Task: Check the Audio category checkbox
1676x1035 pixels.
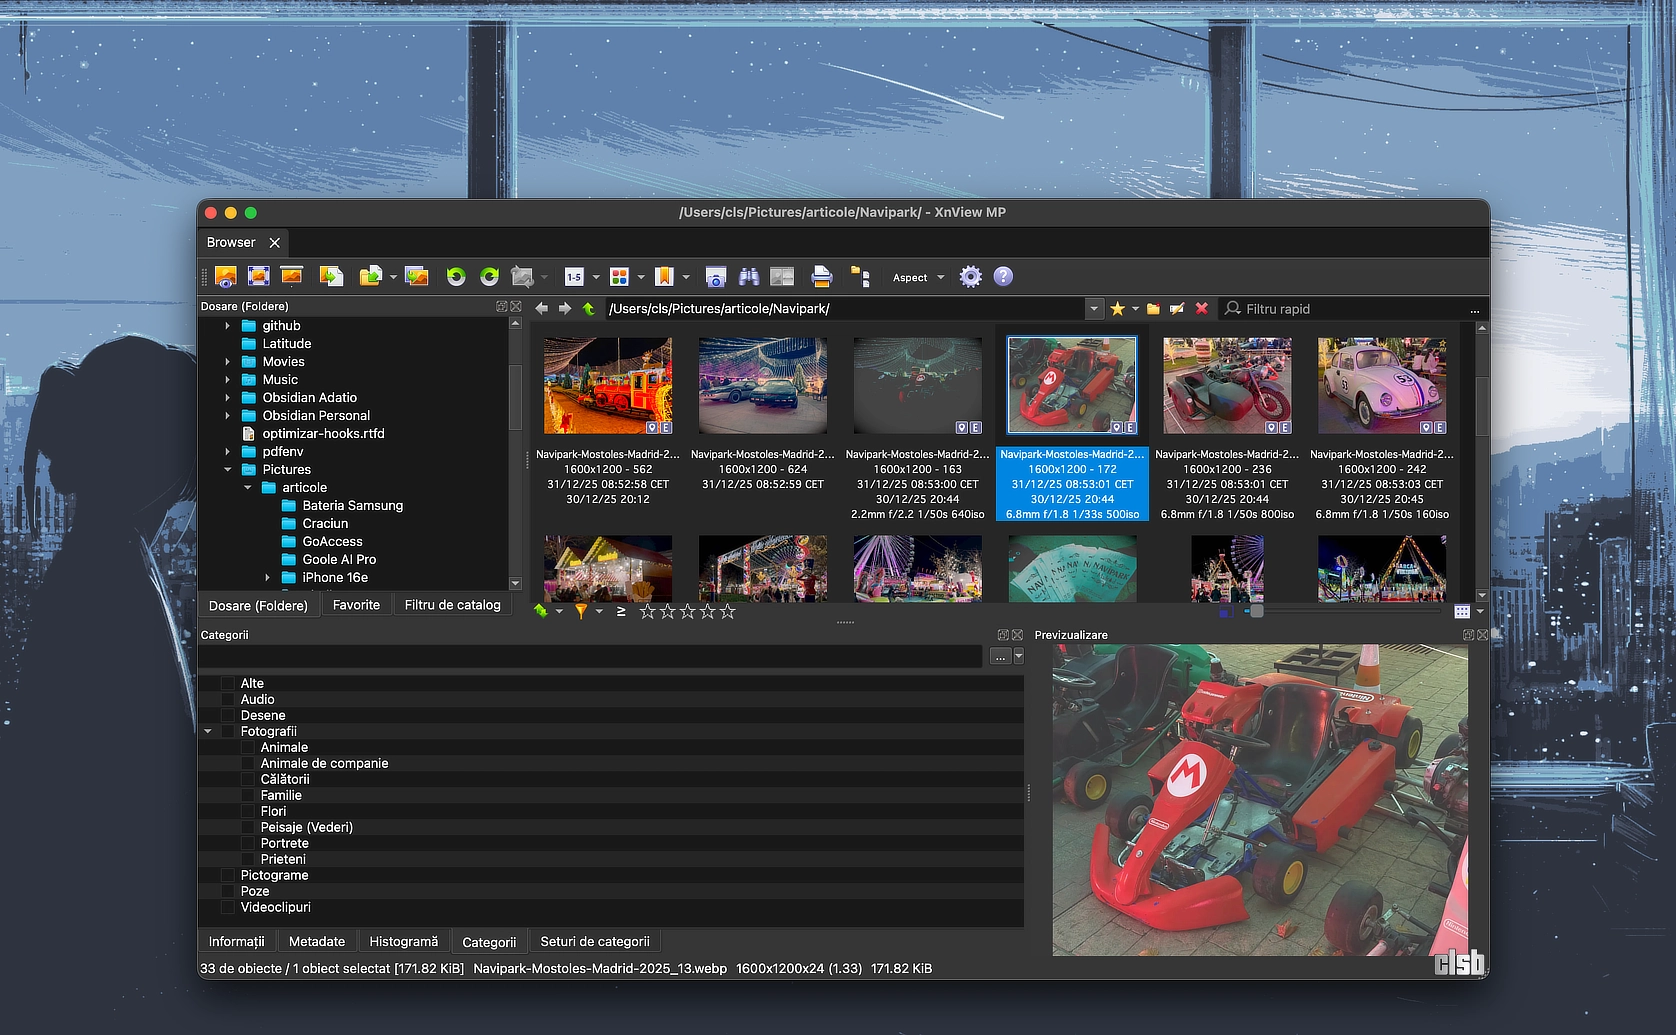Action: [x=228, y=700]
